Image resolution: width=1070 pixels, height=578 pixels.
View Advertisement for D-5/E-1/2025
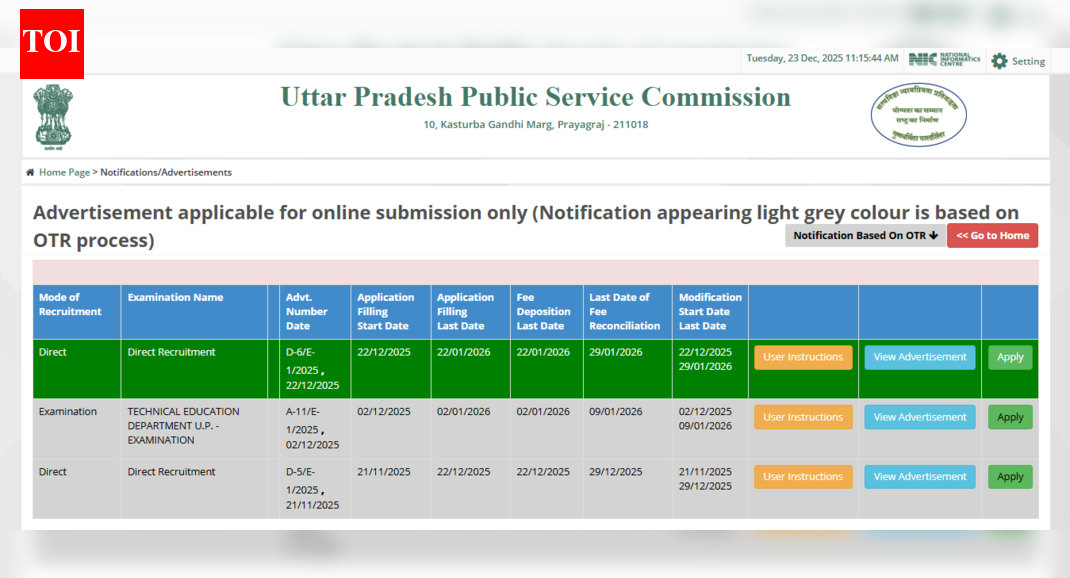(x=919, y=477)
